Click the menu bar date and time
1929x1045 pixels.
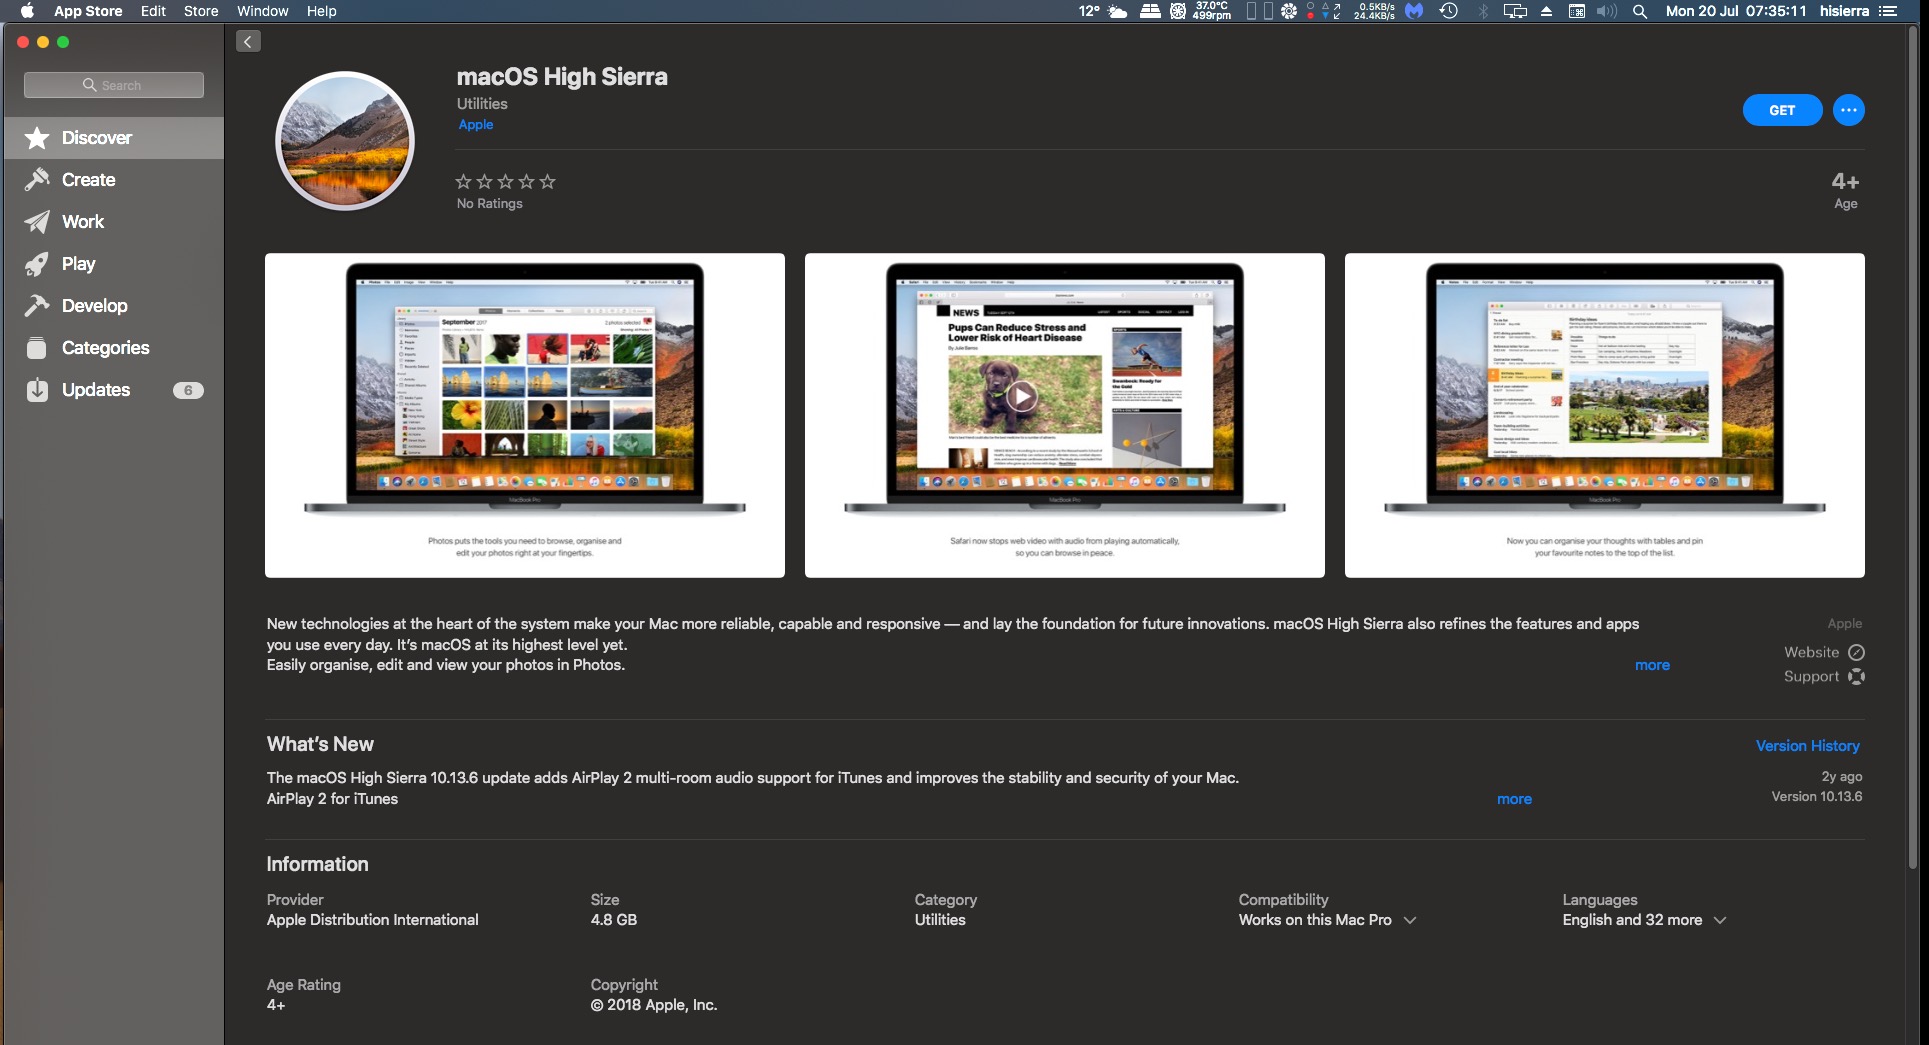pyautogui.click(x=1736, y=11)
